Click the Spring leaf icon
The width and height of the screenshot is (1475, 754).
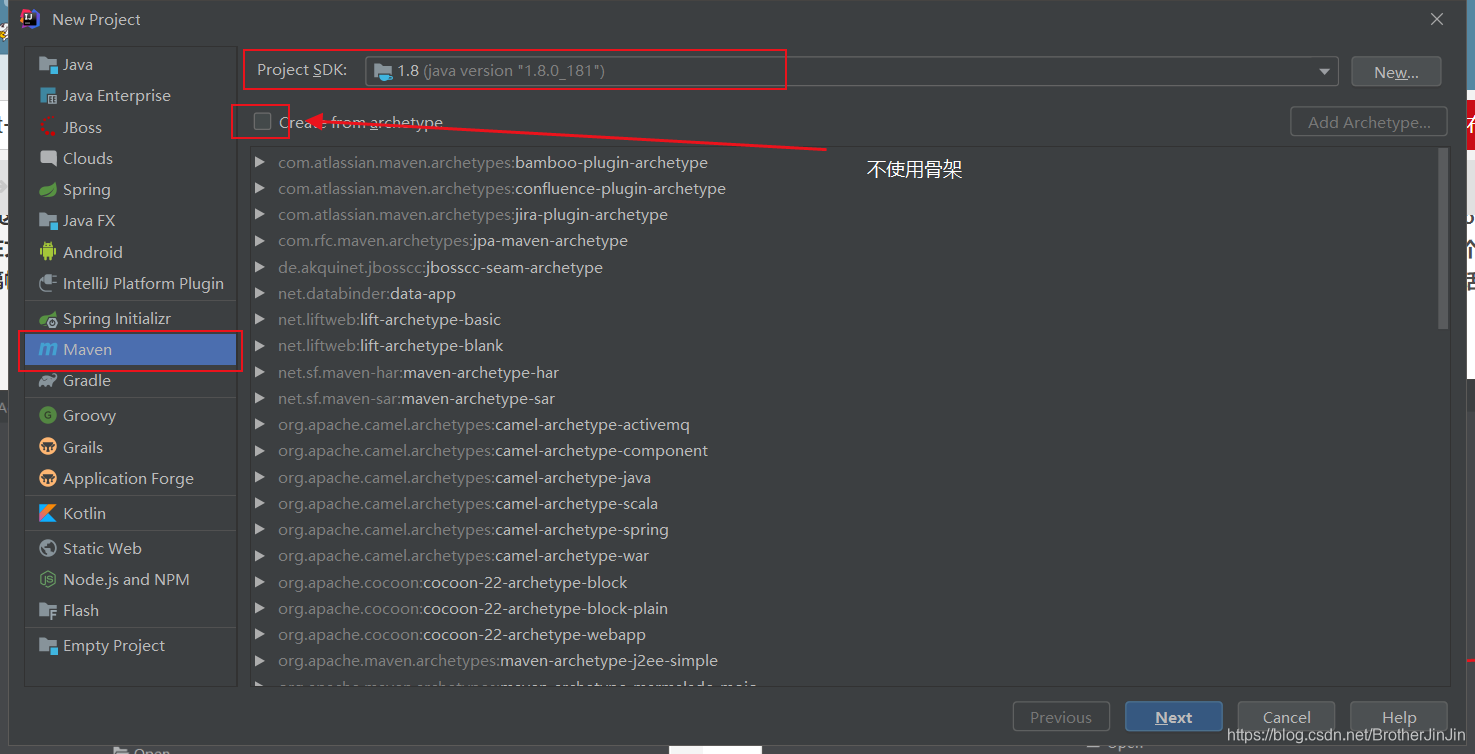pyautogui.click(x=48, y=190)
